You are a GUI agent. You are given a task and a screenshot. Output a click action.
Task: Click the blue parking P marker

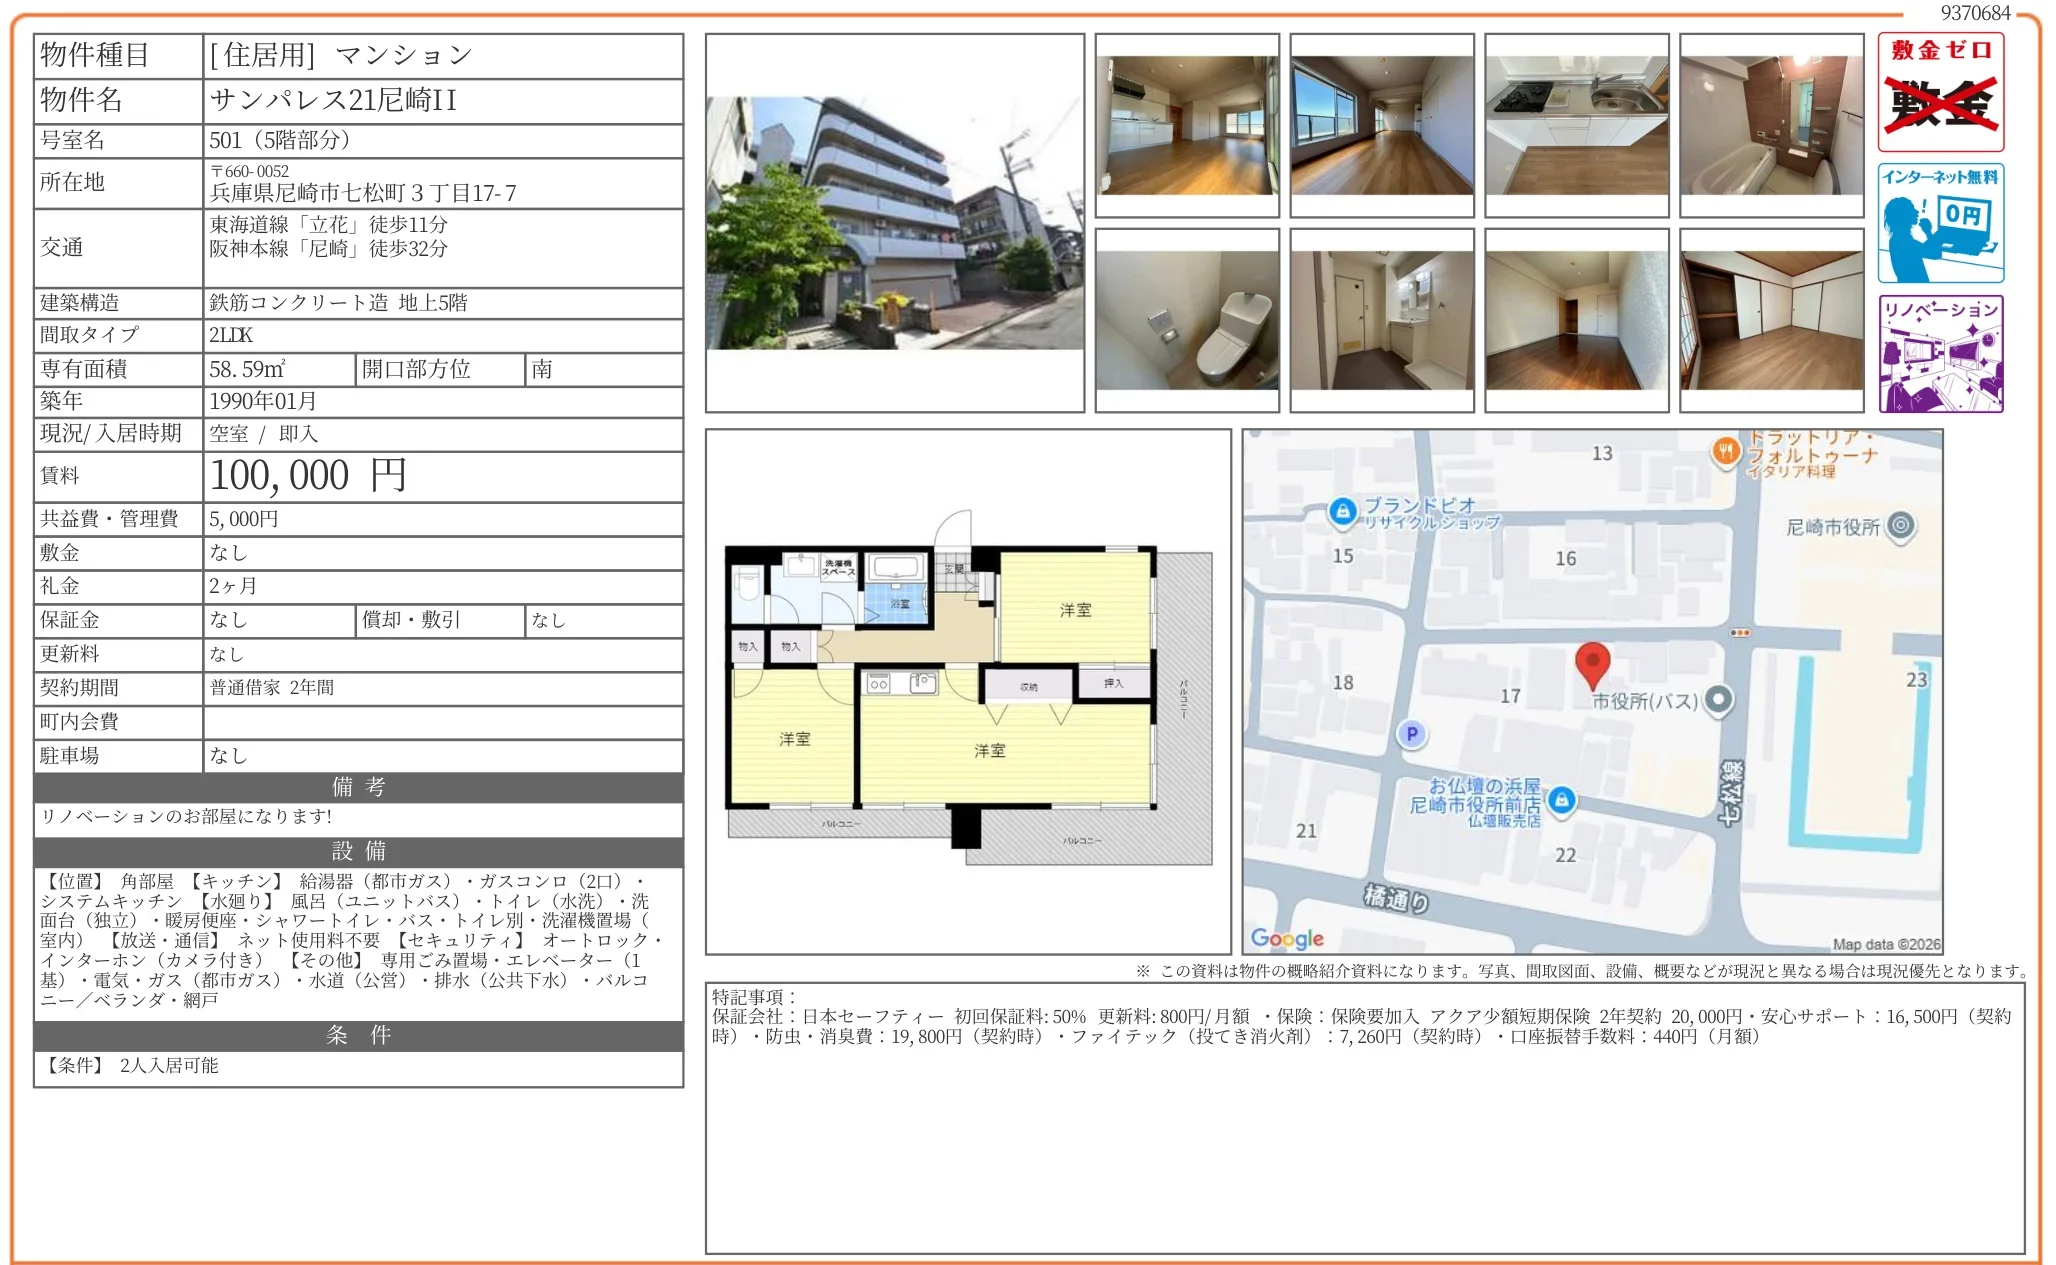1411,734
